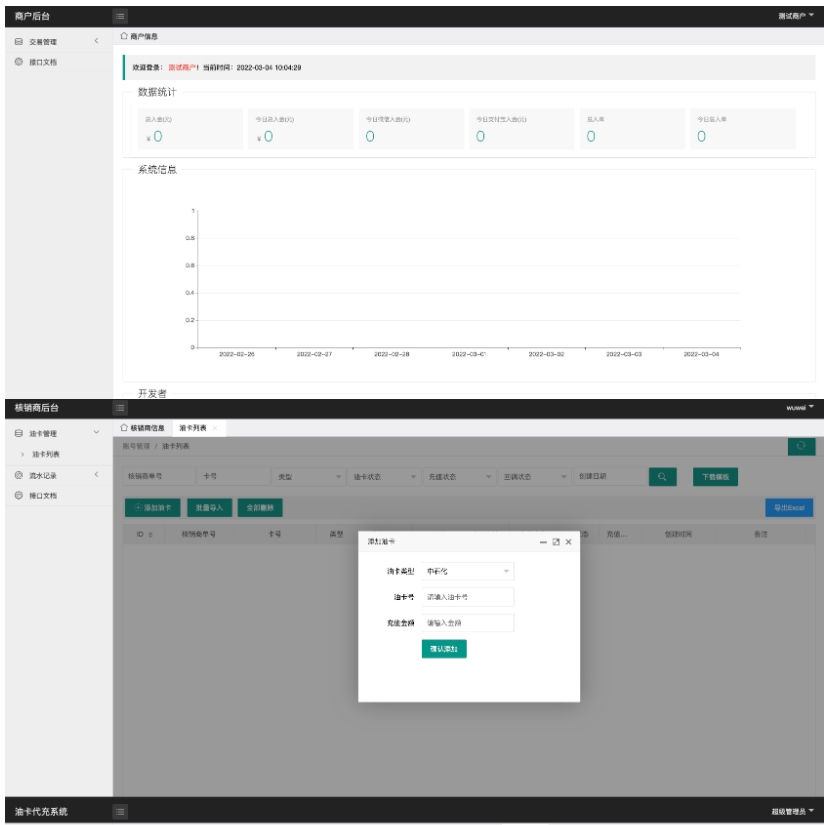The height and width of the screenshot is (825, 824).
Task: Click the 流水记录 icon in left sidebar
Action: click(17, 472)
